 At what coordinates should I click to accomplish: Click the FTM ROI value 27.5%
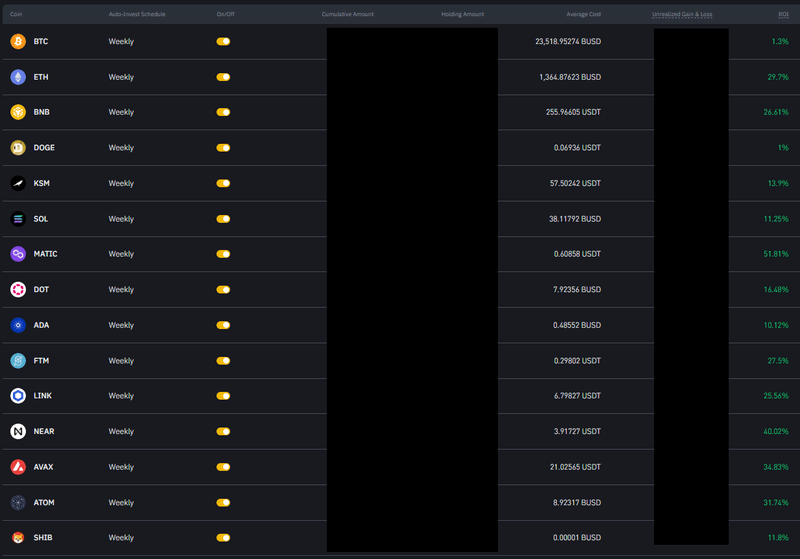pos(778,361)
